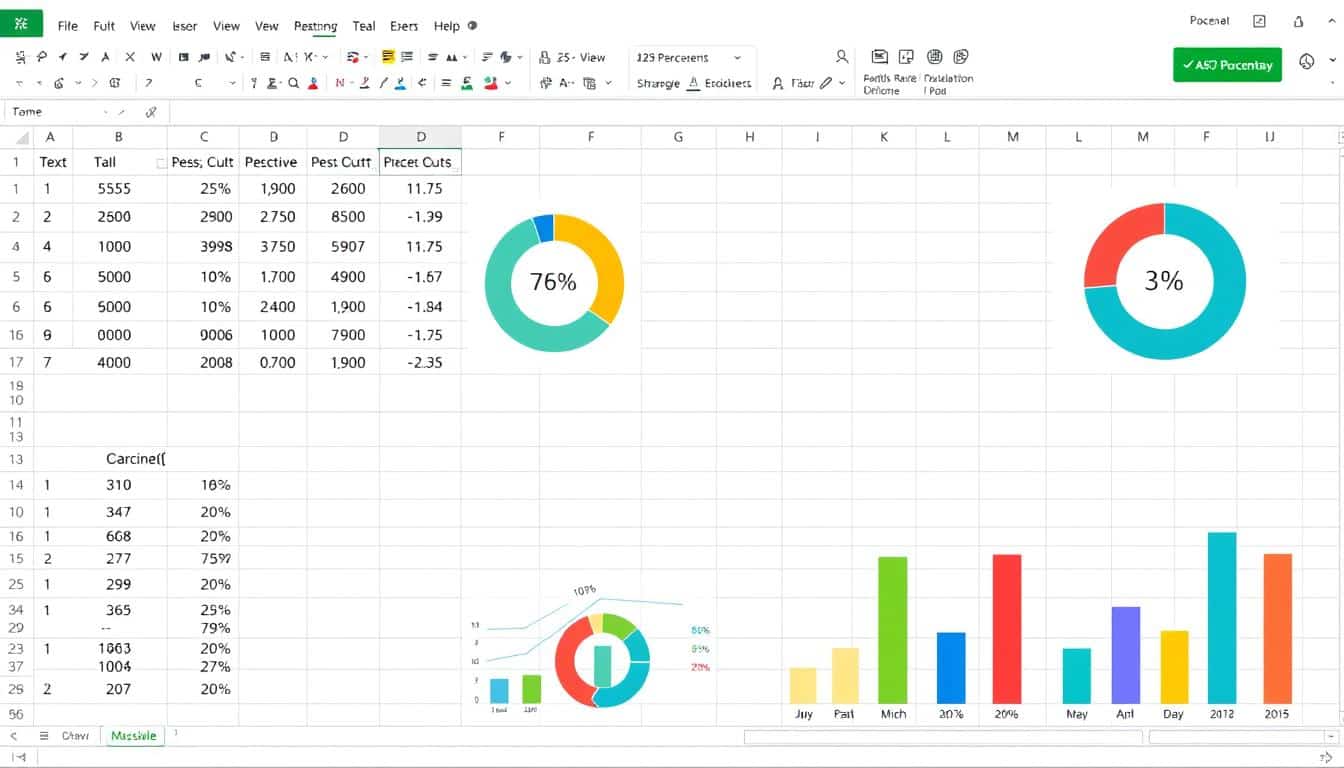The width and height of the screenshot is (1344, 768).
Task: Click the cell containing '-2.35'
Action: coord(420,362)
